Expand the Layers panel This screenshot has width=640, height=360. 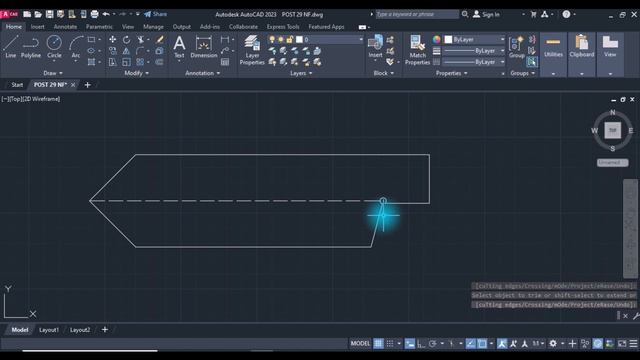coord(301,73)
